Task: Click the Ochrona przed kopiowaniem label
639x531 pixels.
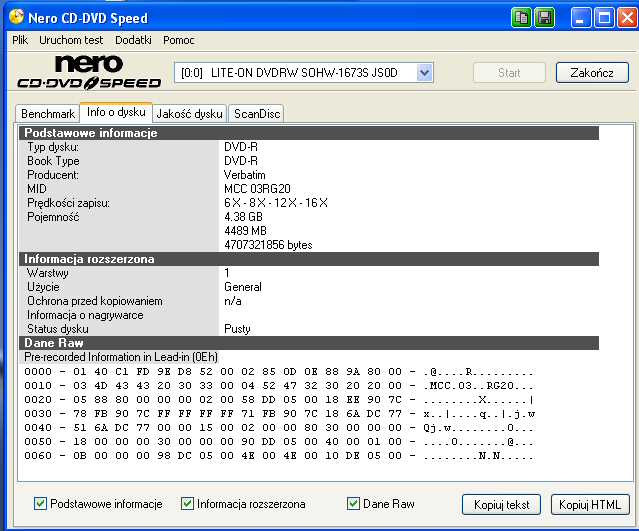Action: pos(95,301)
